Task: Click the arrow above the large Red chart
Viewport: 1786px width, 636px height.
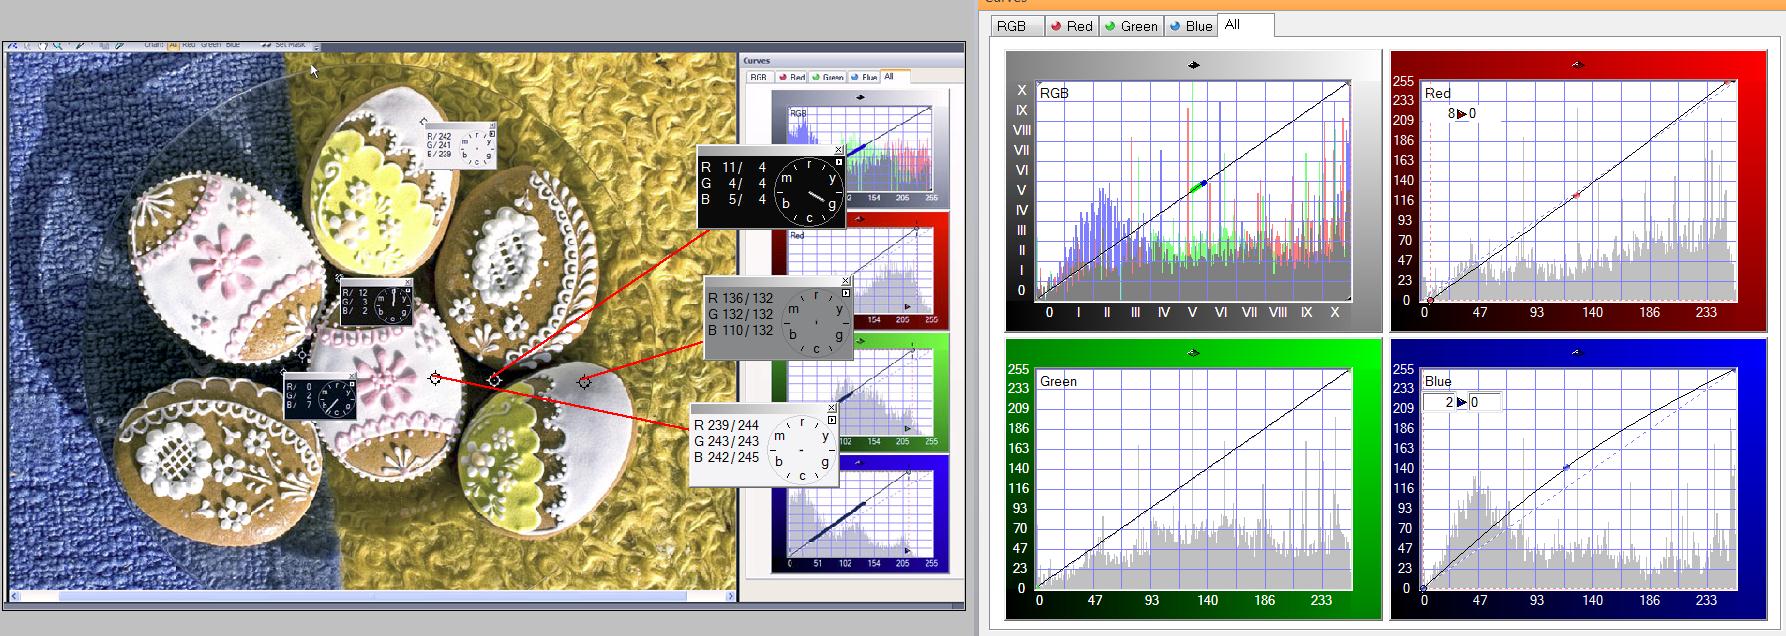Action: click(1578, 64)
